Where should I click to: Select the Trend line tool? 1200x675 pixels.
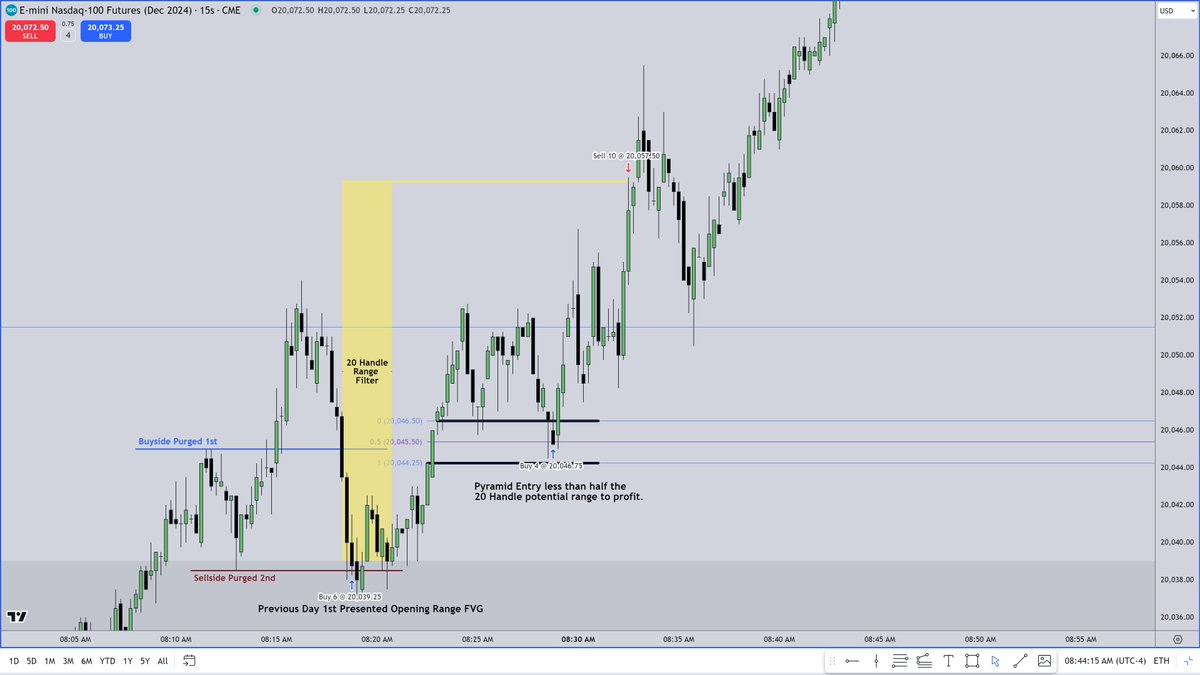[x=1020, y=660]
